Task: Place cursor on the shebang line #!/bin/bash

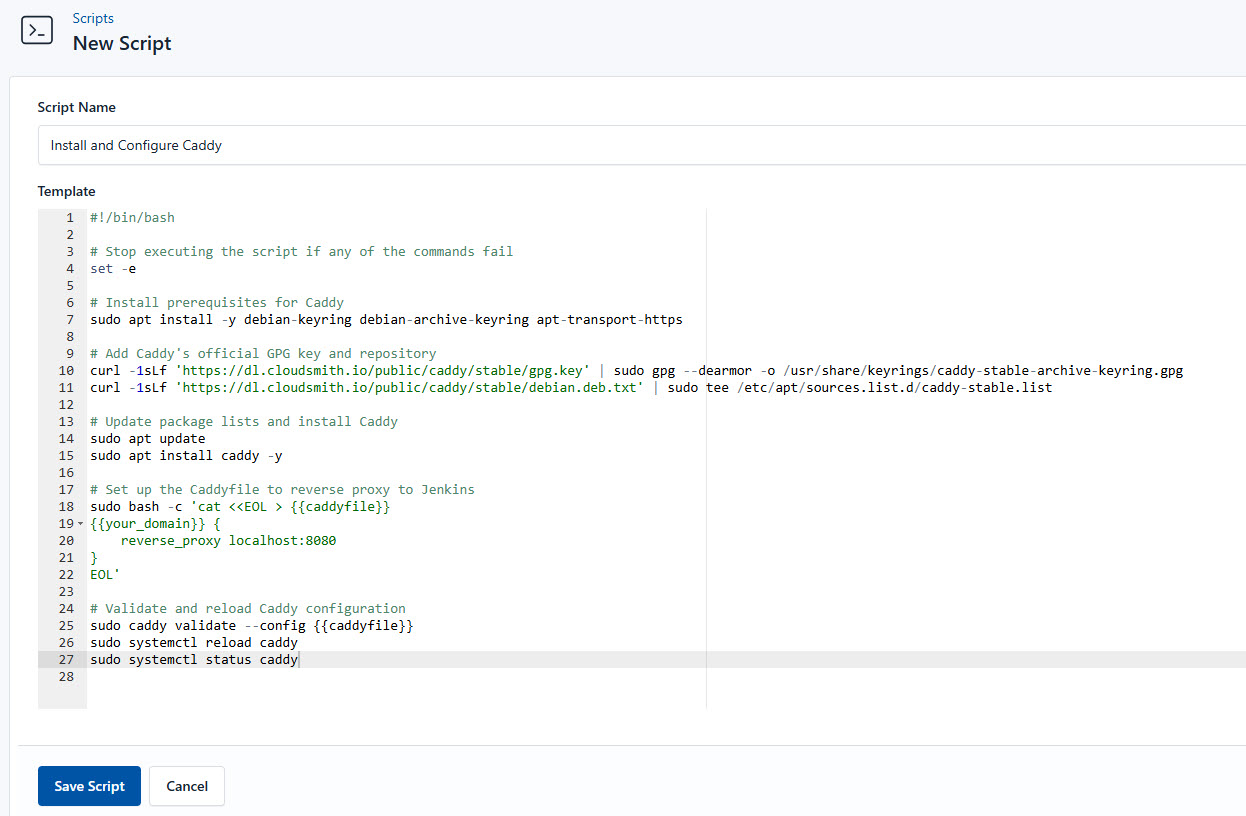Action: click(x=133, y=217)
